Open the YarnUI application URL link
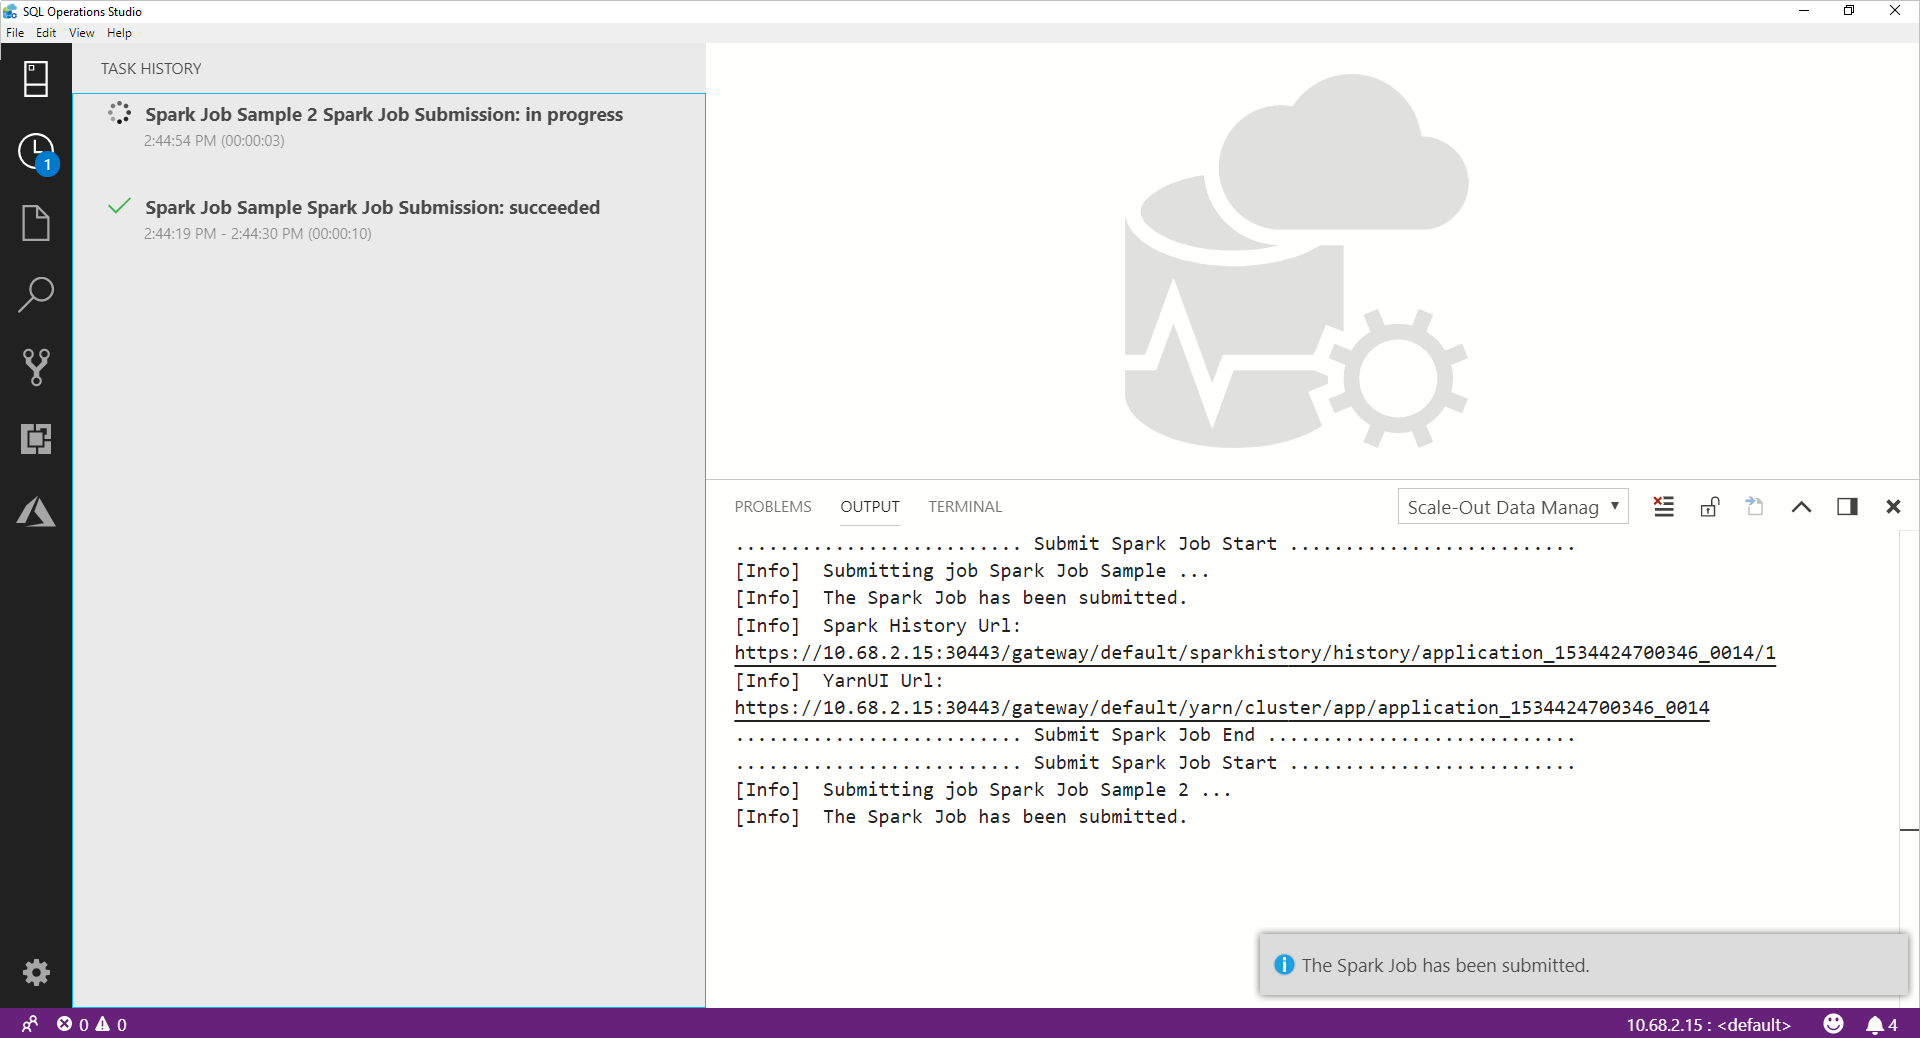 point(1222,708)
